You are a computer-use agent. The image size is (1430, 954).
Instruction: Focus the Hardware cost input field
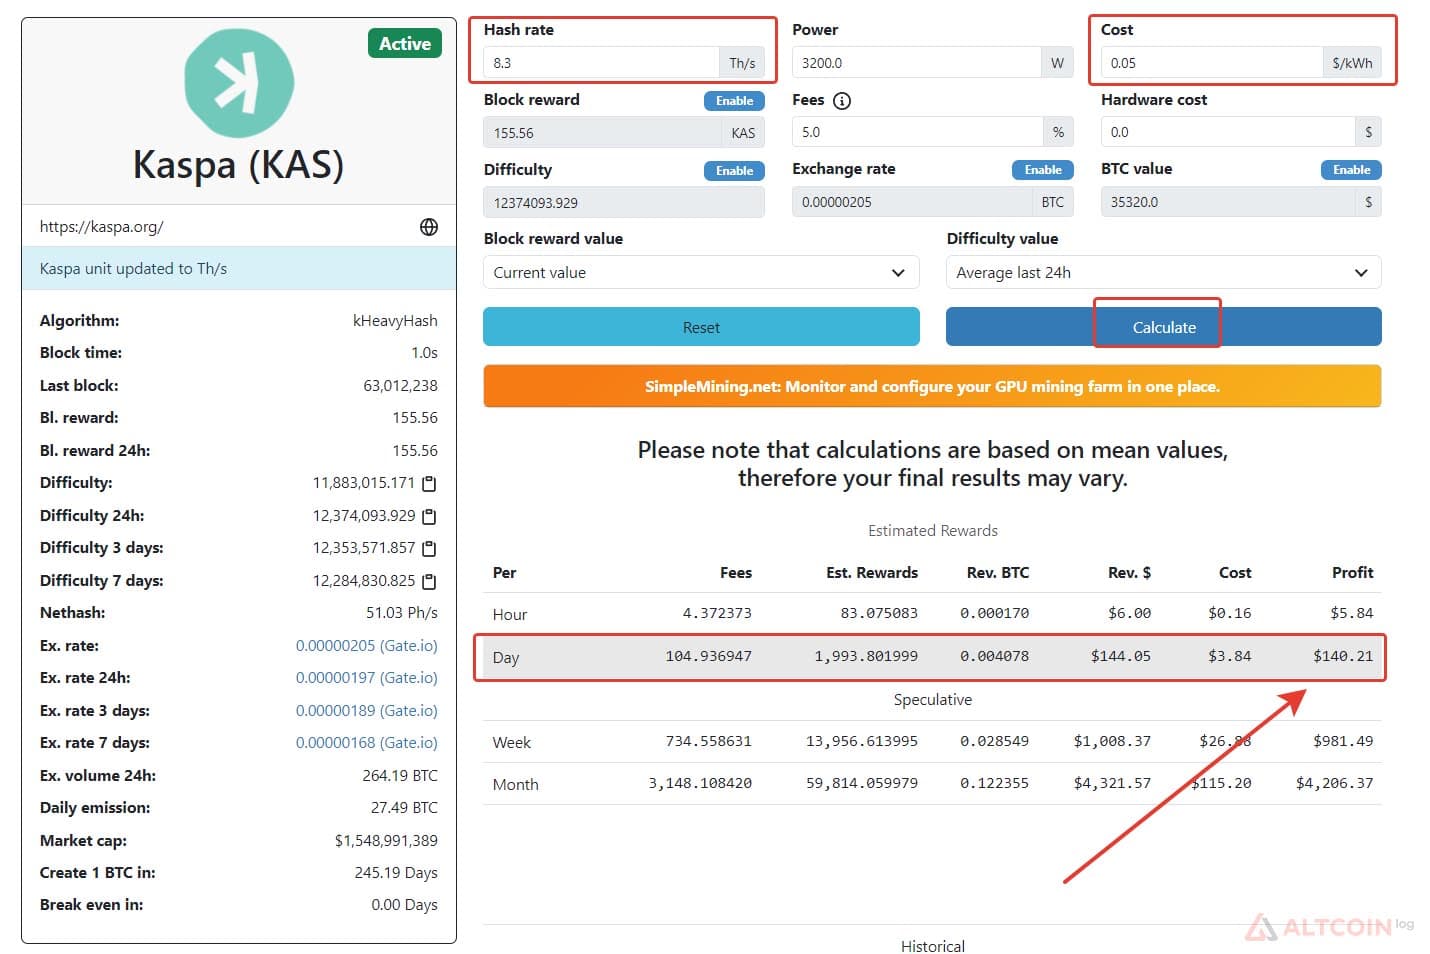pyautogui.click(x=1228, y=132)
